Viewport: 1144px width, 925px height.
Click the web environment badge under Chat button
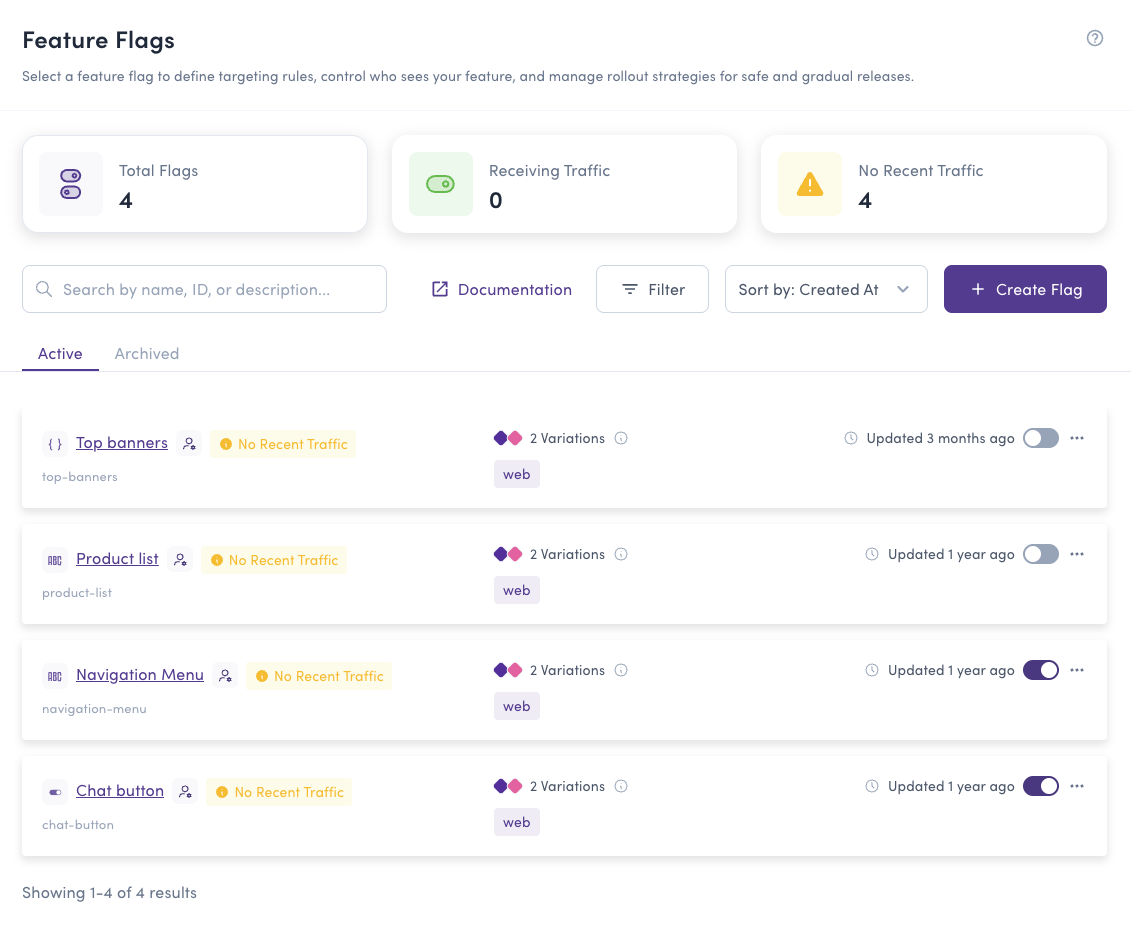pos(516,821)
